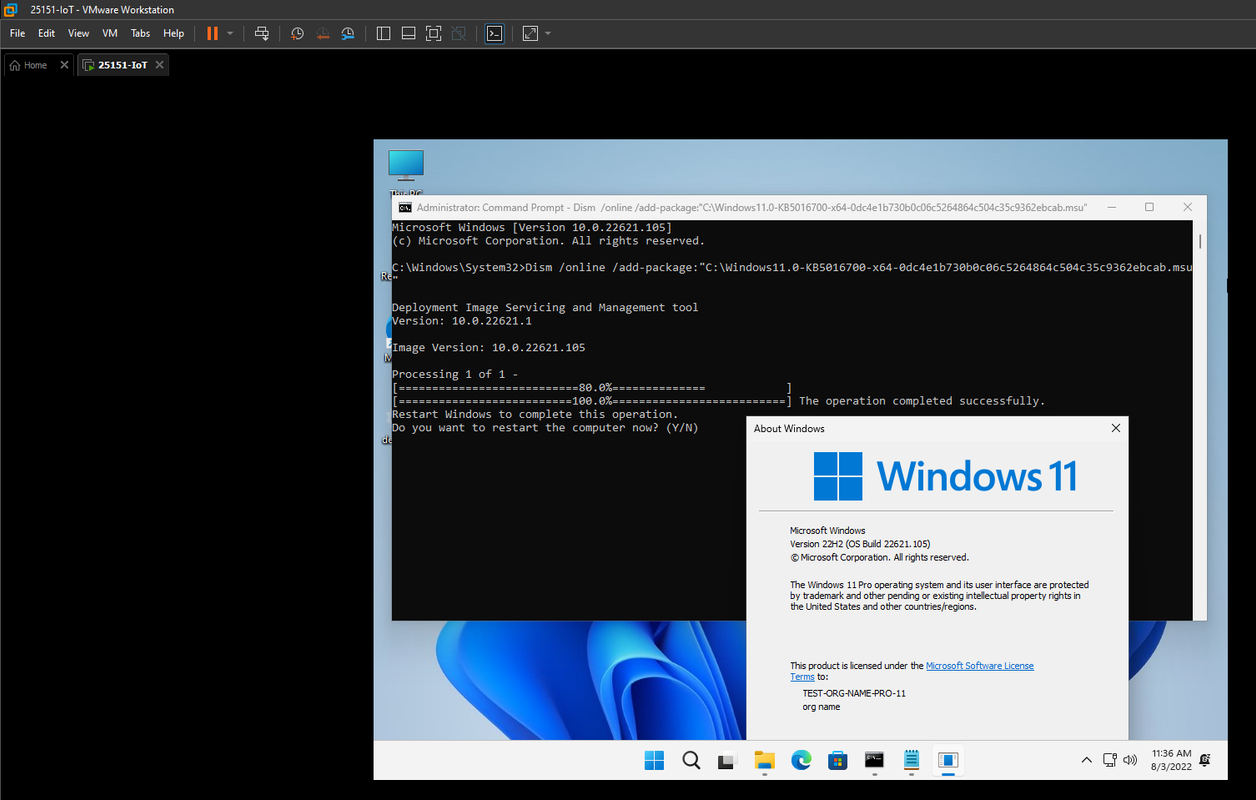The height and width of the screenshot is (800, 1256).
Task: Open taskbar Search
Action: click(x=691, y=760)
